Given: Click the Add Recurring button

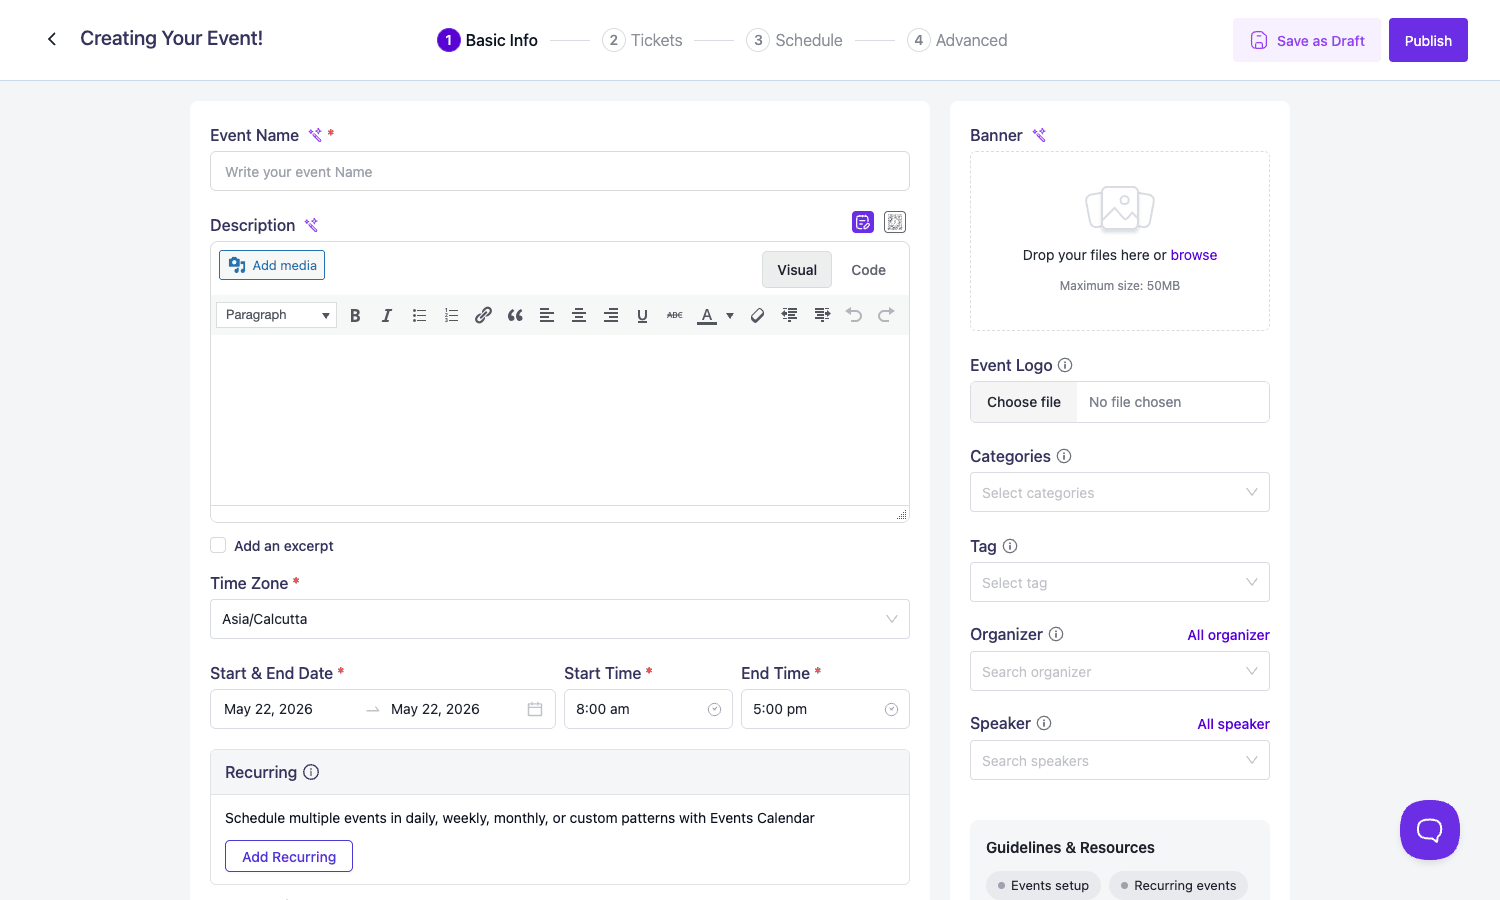Looking at the screenshot, I should [289, 856].
